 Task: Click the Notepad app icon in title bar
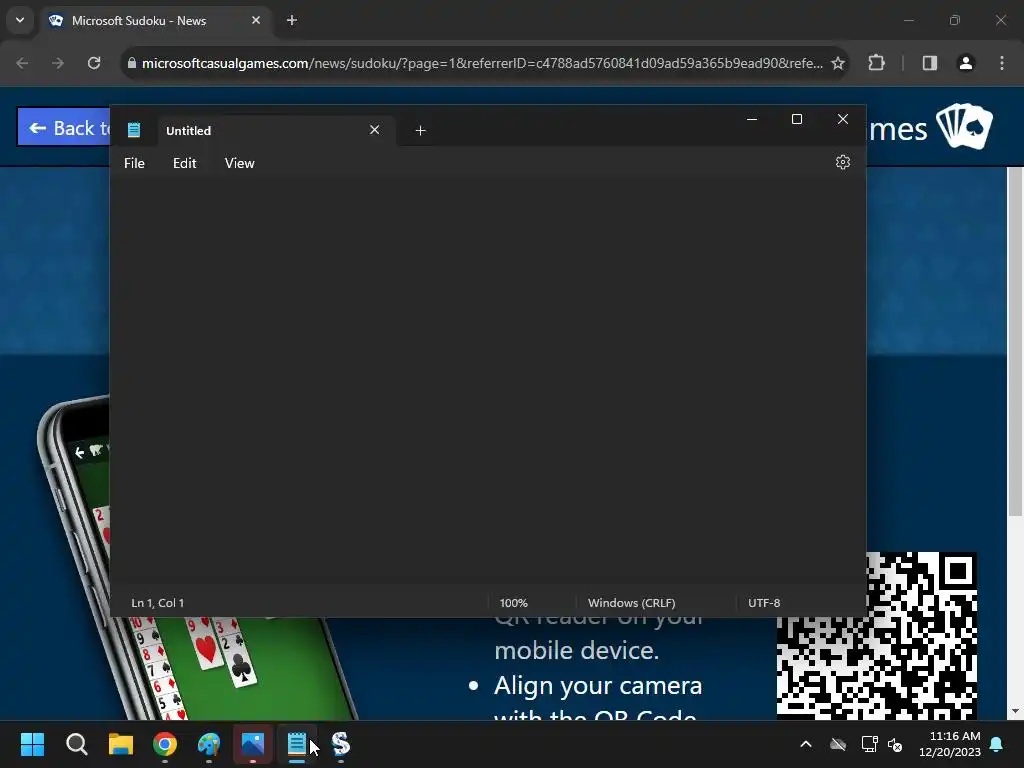(x=134, y=130)
